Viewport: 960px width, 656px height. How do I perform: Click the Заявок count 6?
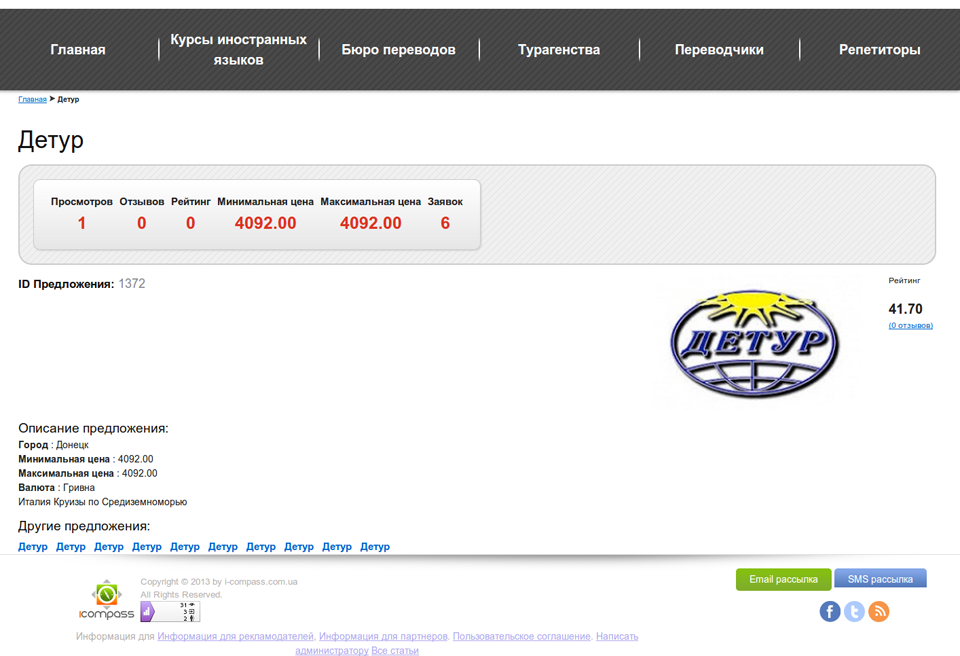point(445,223)
